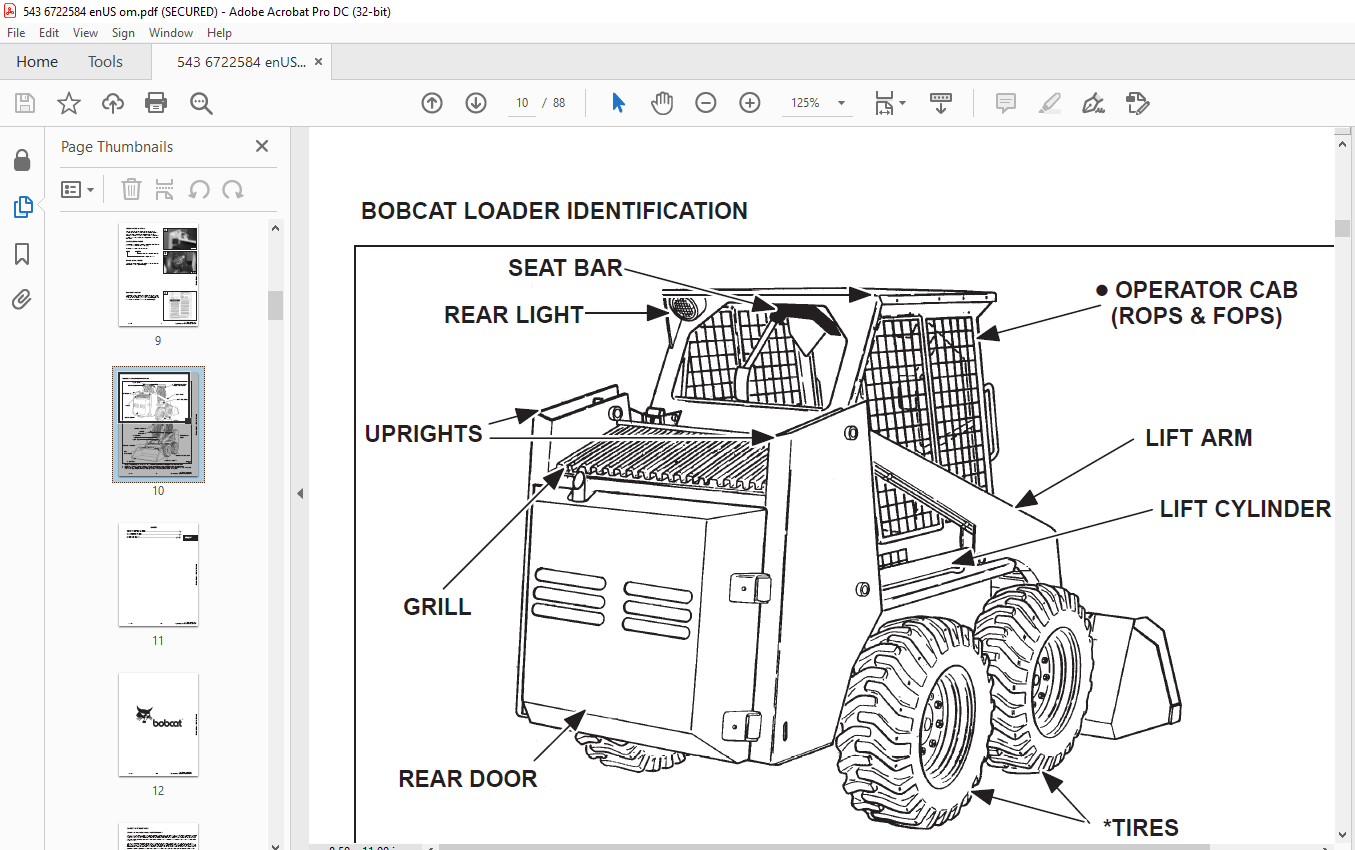1355x850 pixels.
Task: Go to next page arrow icon
Action: click(x=476, y=103)
